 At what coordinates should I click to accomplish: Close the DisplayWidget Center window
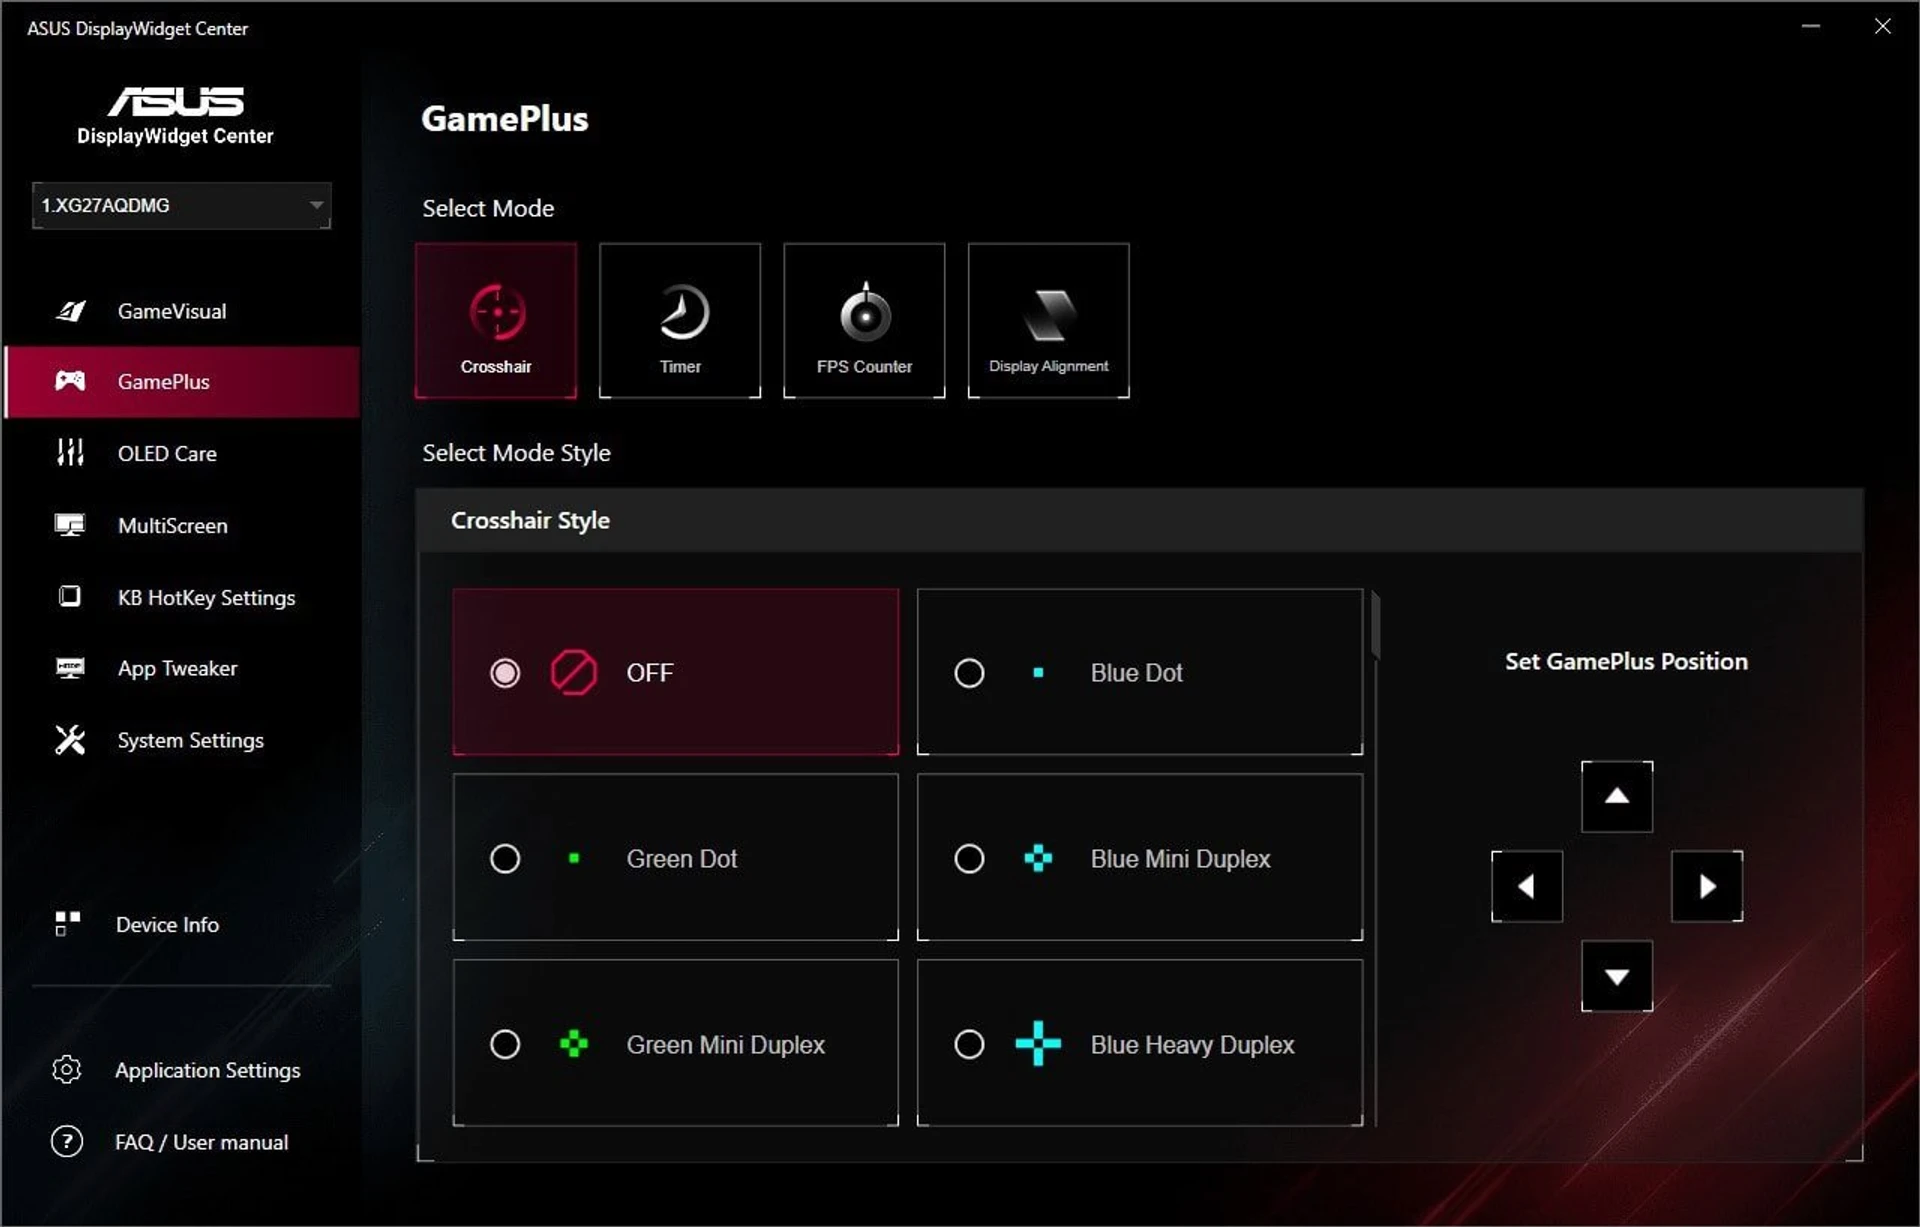pyautogui.click(x=1882, y=27)
